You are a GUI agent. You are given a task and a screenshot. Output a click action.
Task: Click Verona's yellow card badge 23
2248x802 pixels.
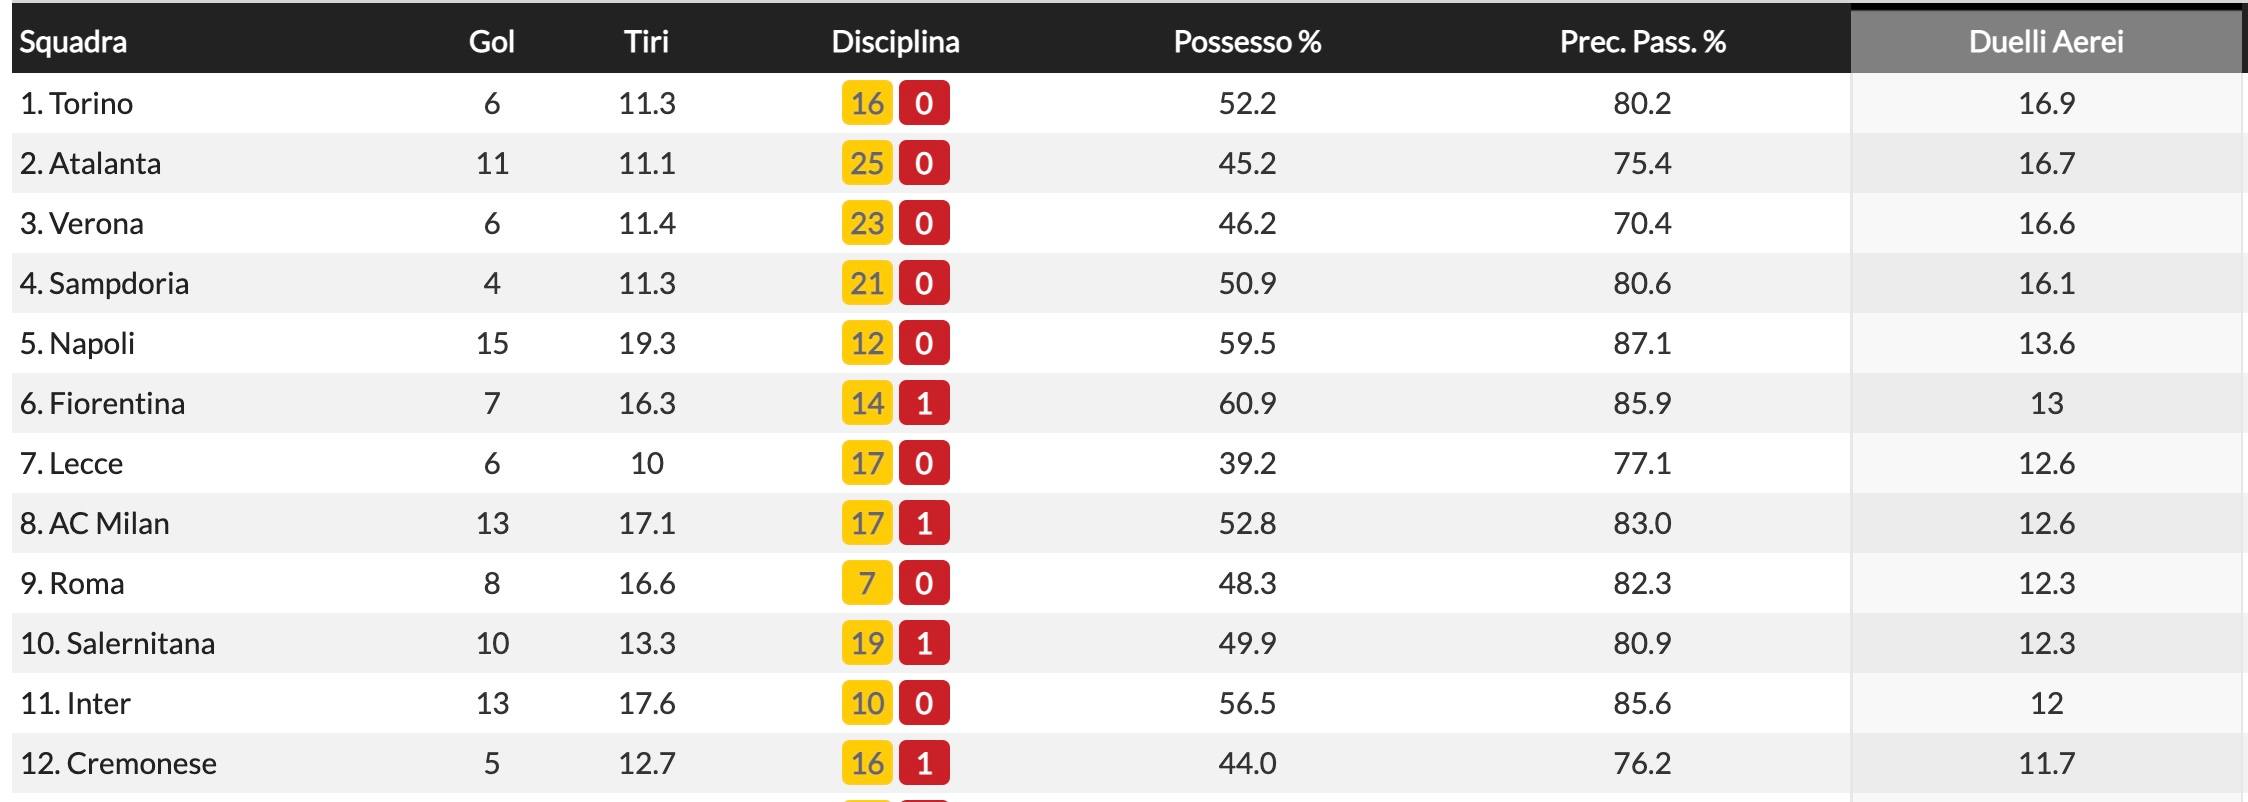867,224
